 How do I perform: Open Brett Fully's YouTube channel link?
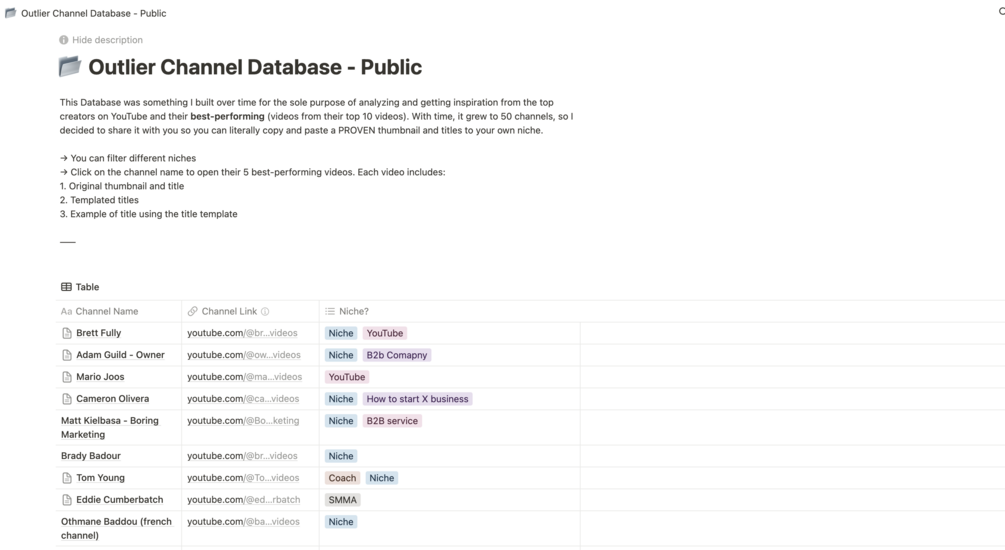point(242,333)
